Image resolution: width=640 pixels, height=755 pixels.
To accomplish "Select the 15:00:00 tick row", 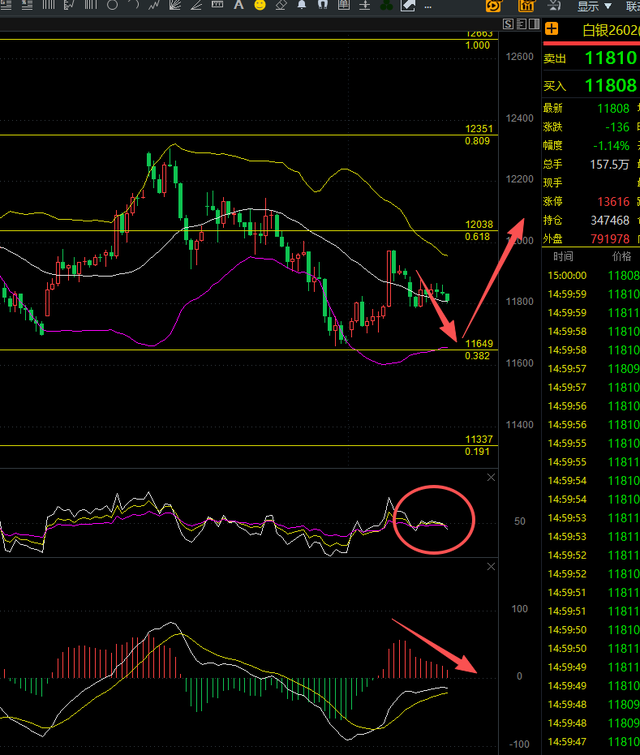I will [x=591, y=275].
